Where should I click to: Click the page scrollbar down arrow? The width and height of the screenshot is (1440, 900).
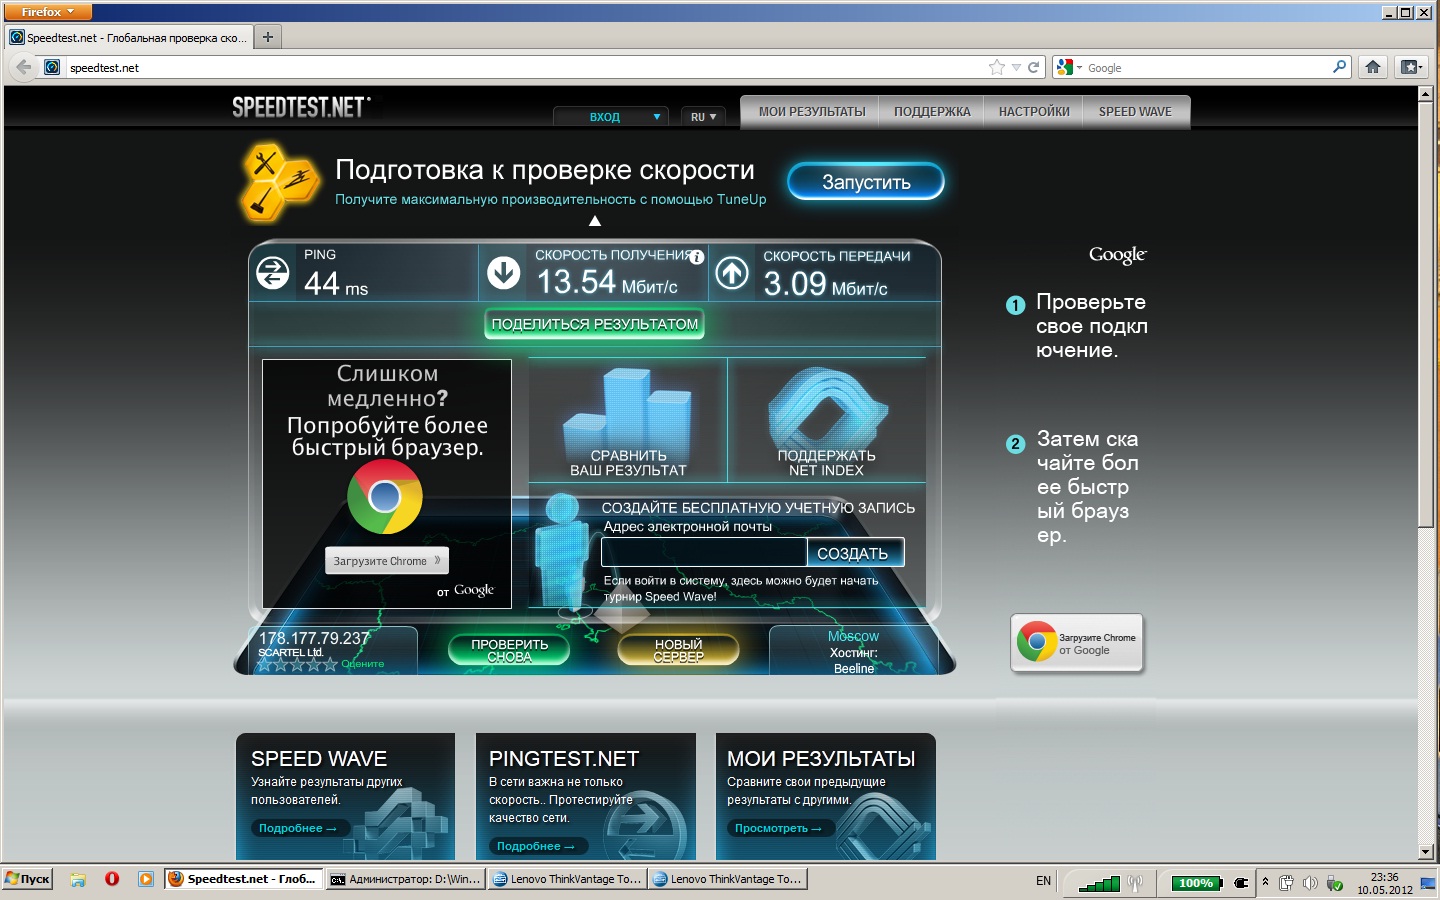coord(1426,853)
